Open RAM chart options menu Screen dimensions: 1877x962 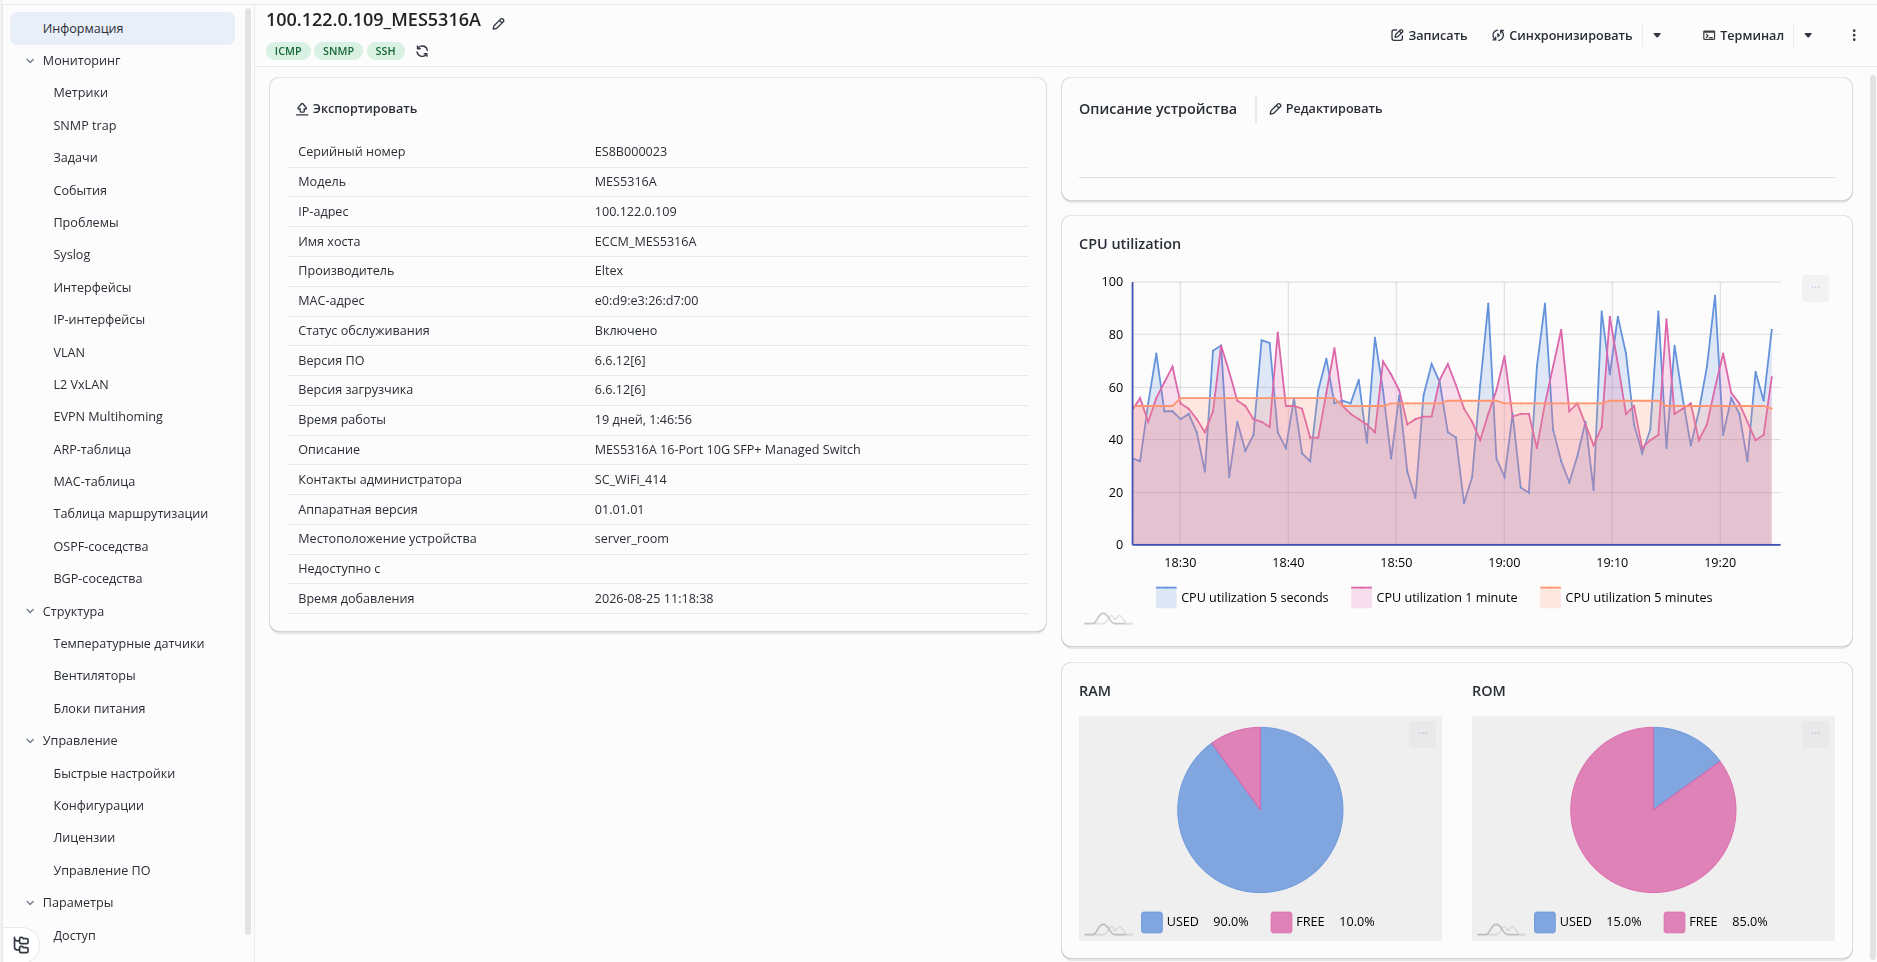click(x=1422, y=734)
